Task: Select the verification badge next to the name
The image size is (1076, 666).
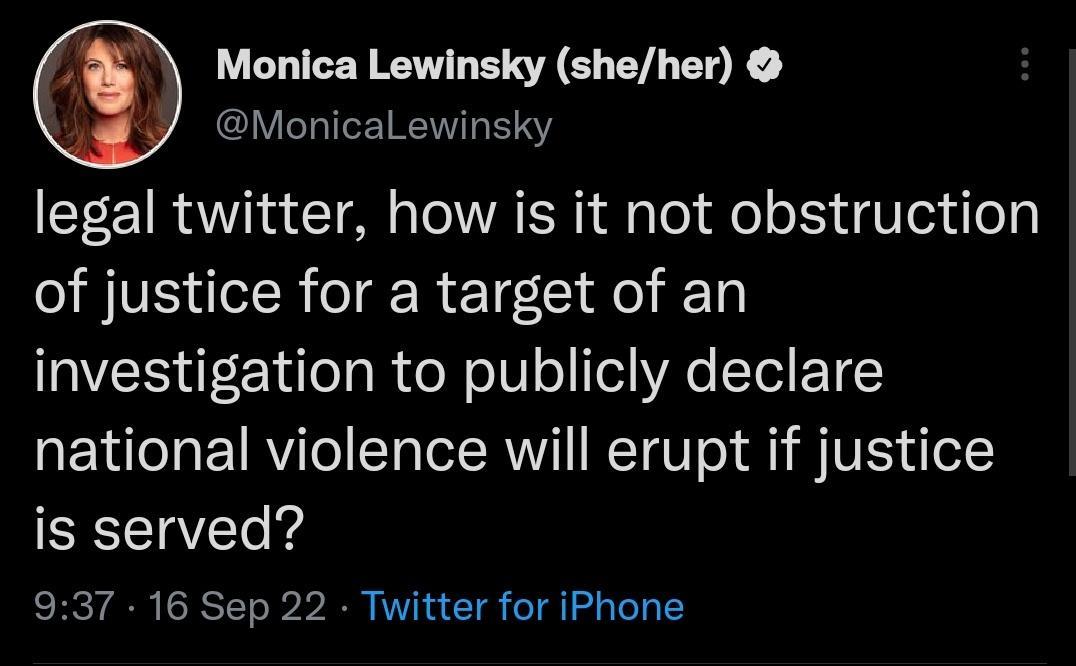Action: coord(765,65)
